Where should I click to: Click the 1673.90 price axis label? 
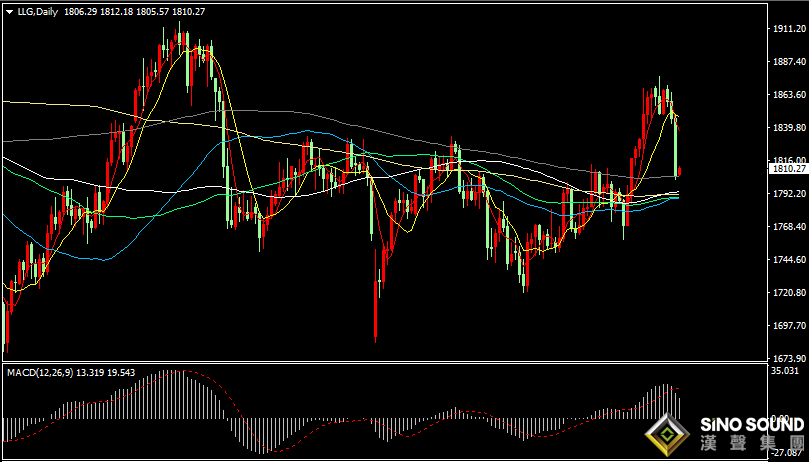(x=789, y=358)
